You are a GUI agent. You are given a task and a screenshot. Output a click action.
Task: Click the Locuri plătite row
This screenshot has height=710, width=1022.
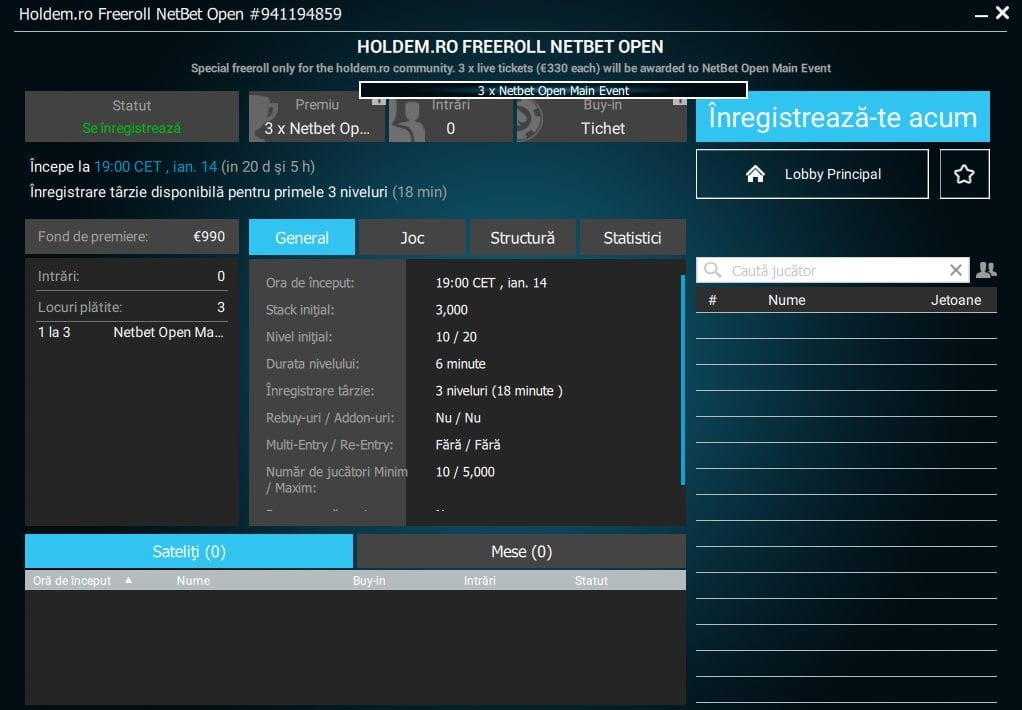click(132, 307)
